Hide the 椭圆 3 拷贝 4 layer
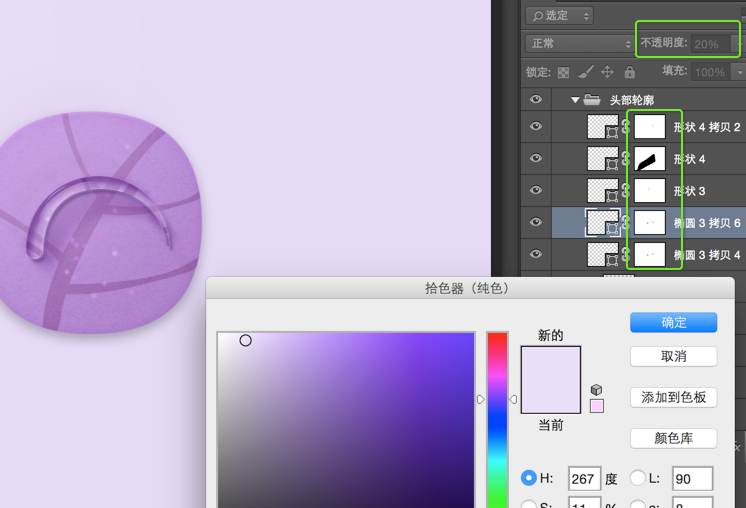The image size is (746, 508). 536,254
